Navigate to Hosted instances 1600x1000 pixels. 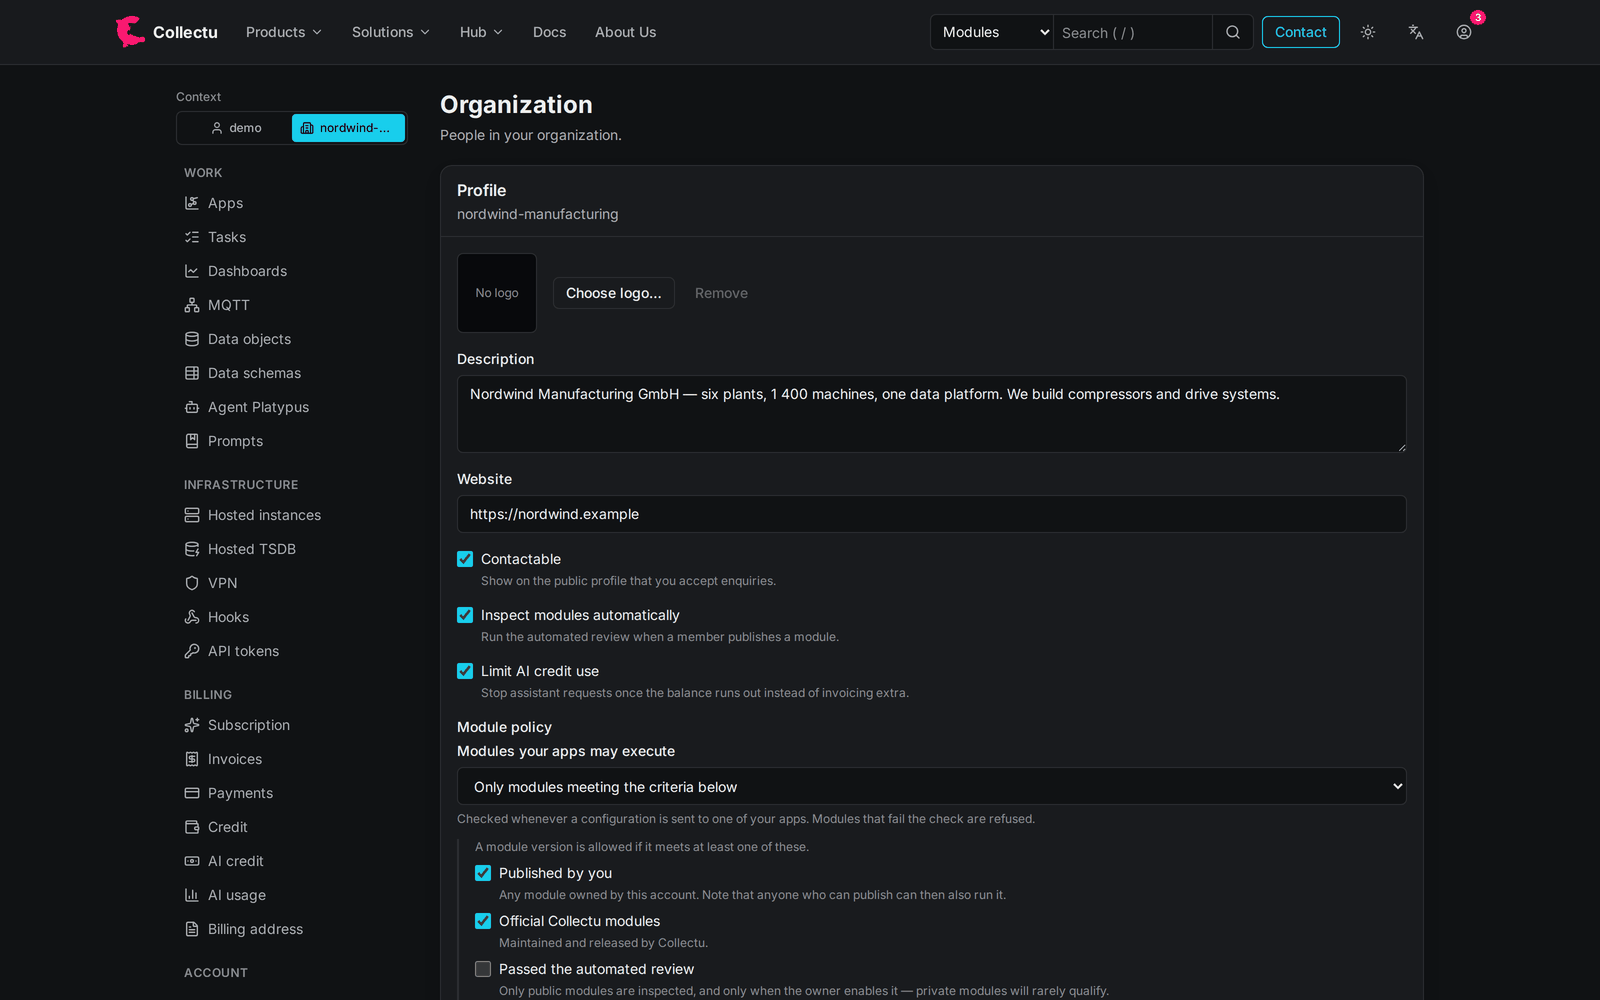tap(265, 515)
